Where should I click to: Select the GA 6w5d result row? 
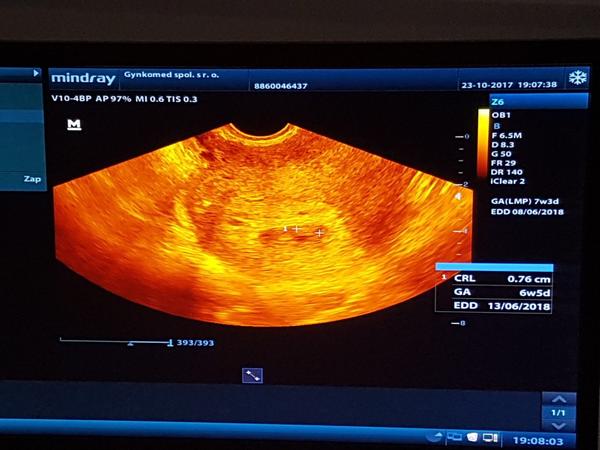tap(493, 291)
